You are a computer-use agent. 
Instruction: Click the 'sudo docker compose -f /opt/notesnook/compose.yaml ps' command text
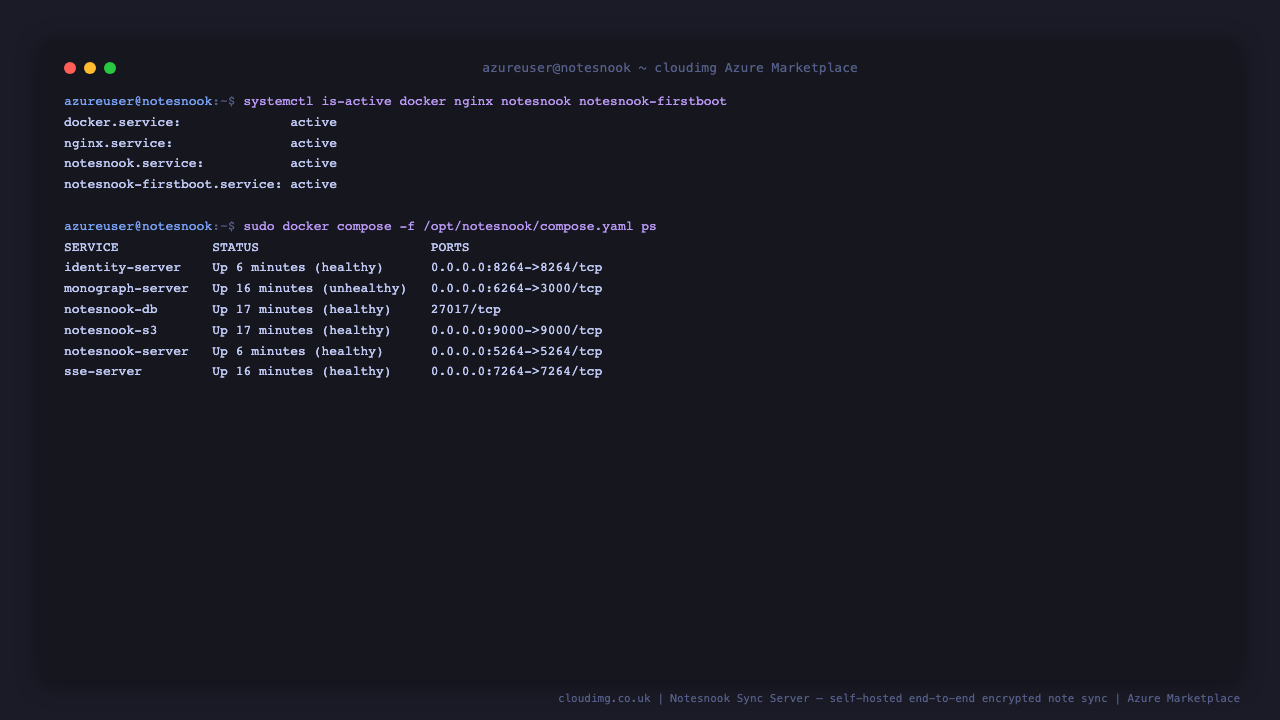(x=450, y=227)
